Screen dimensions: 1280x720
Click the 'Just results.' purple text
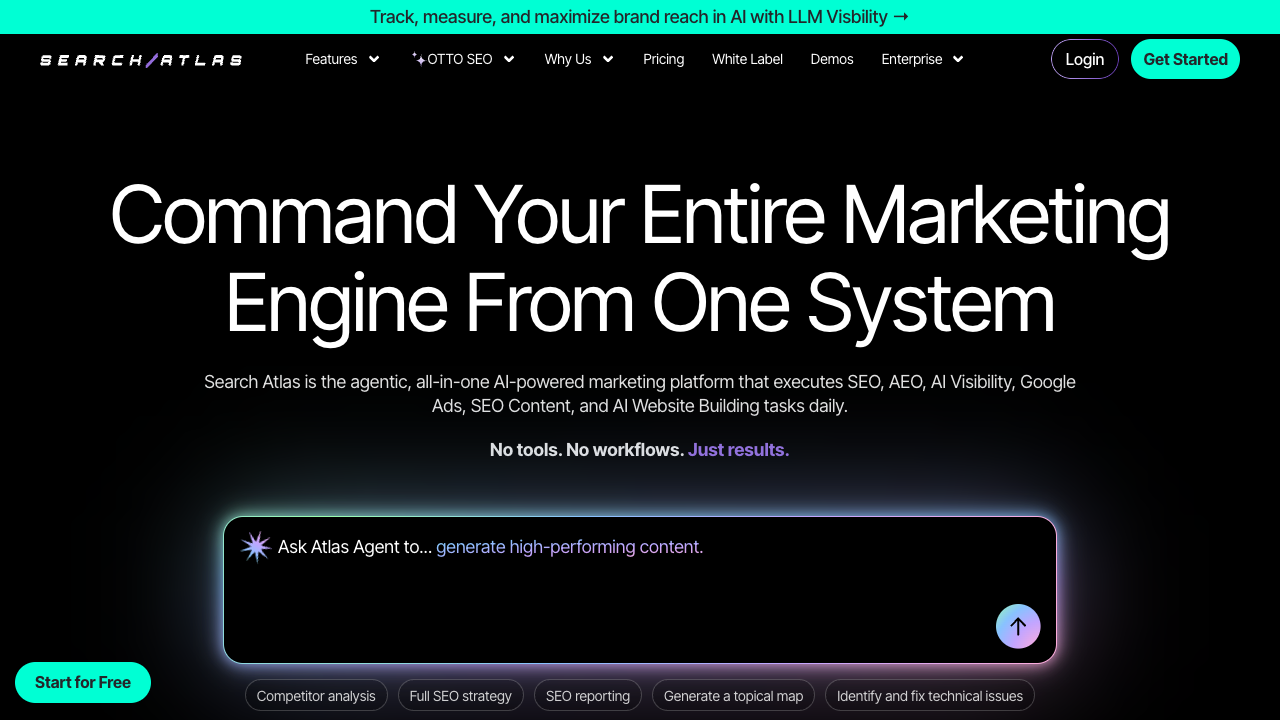click(739, 450)
